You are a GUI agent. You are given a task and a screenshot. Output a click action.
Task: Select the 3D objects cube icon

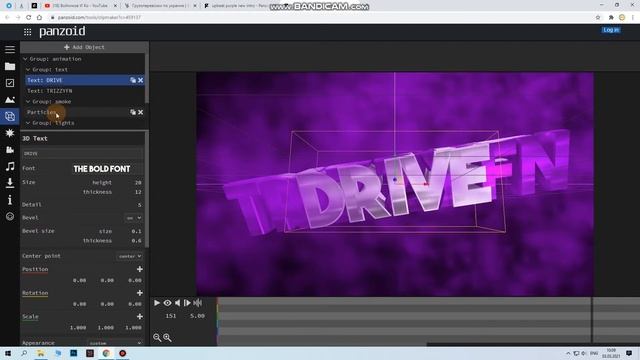(10, 116)
